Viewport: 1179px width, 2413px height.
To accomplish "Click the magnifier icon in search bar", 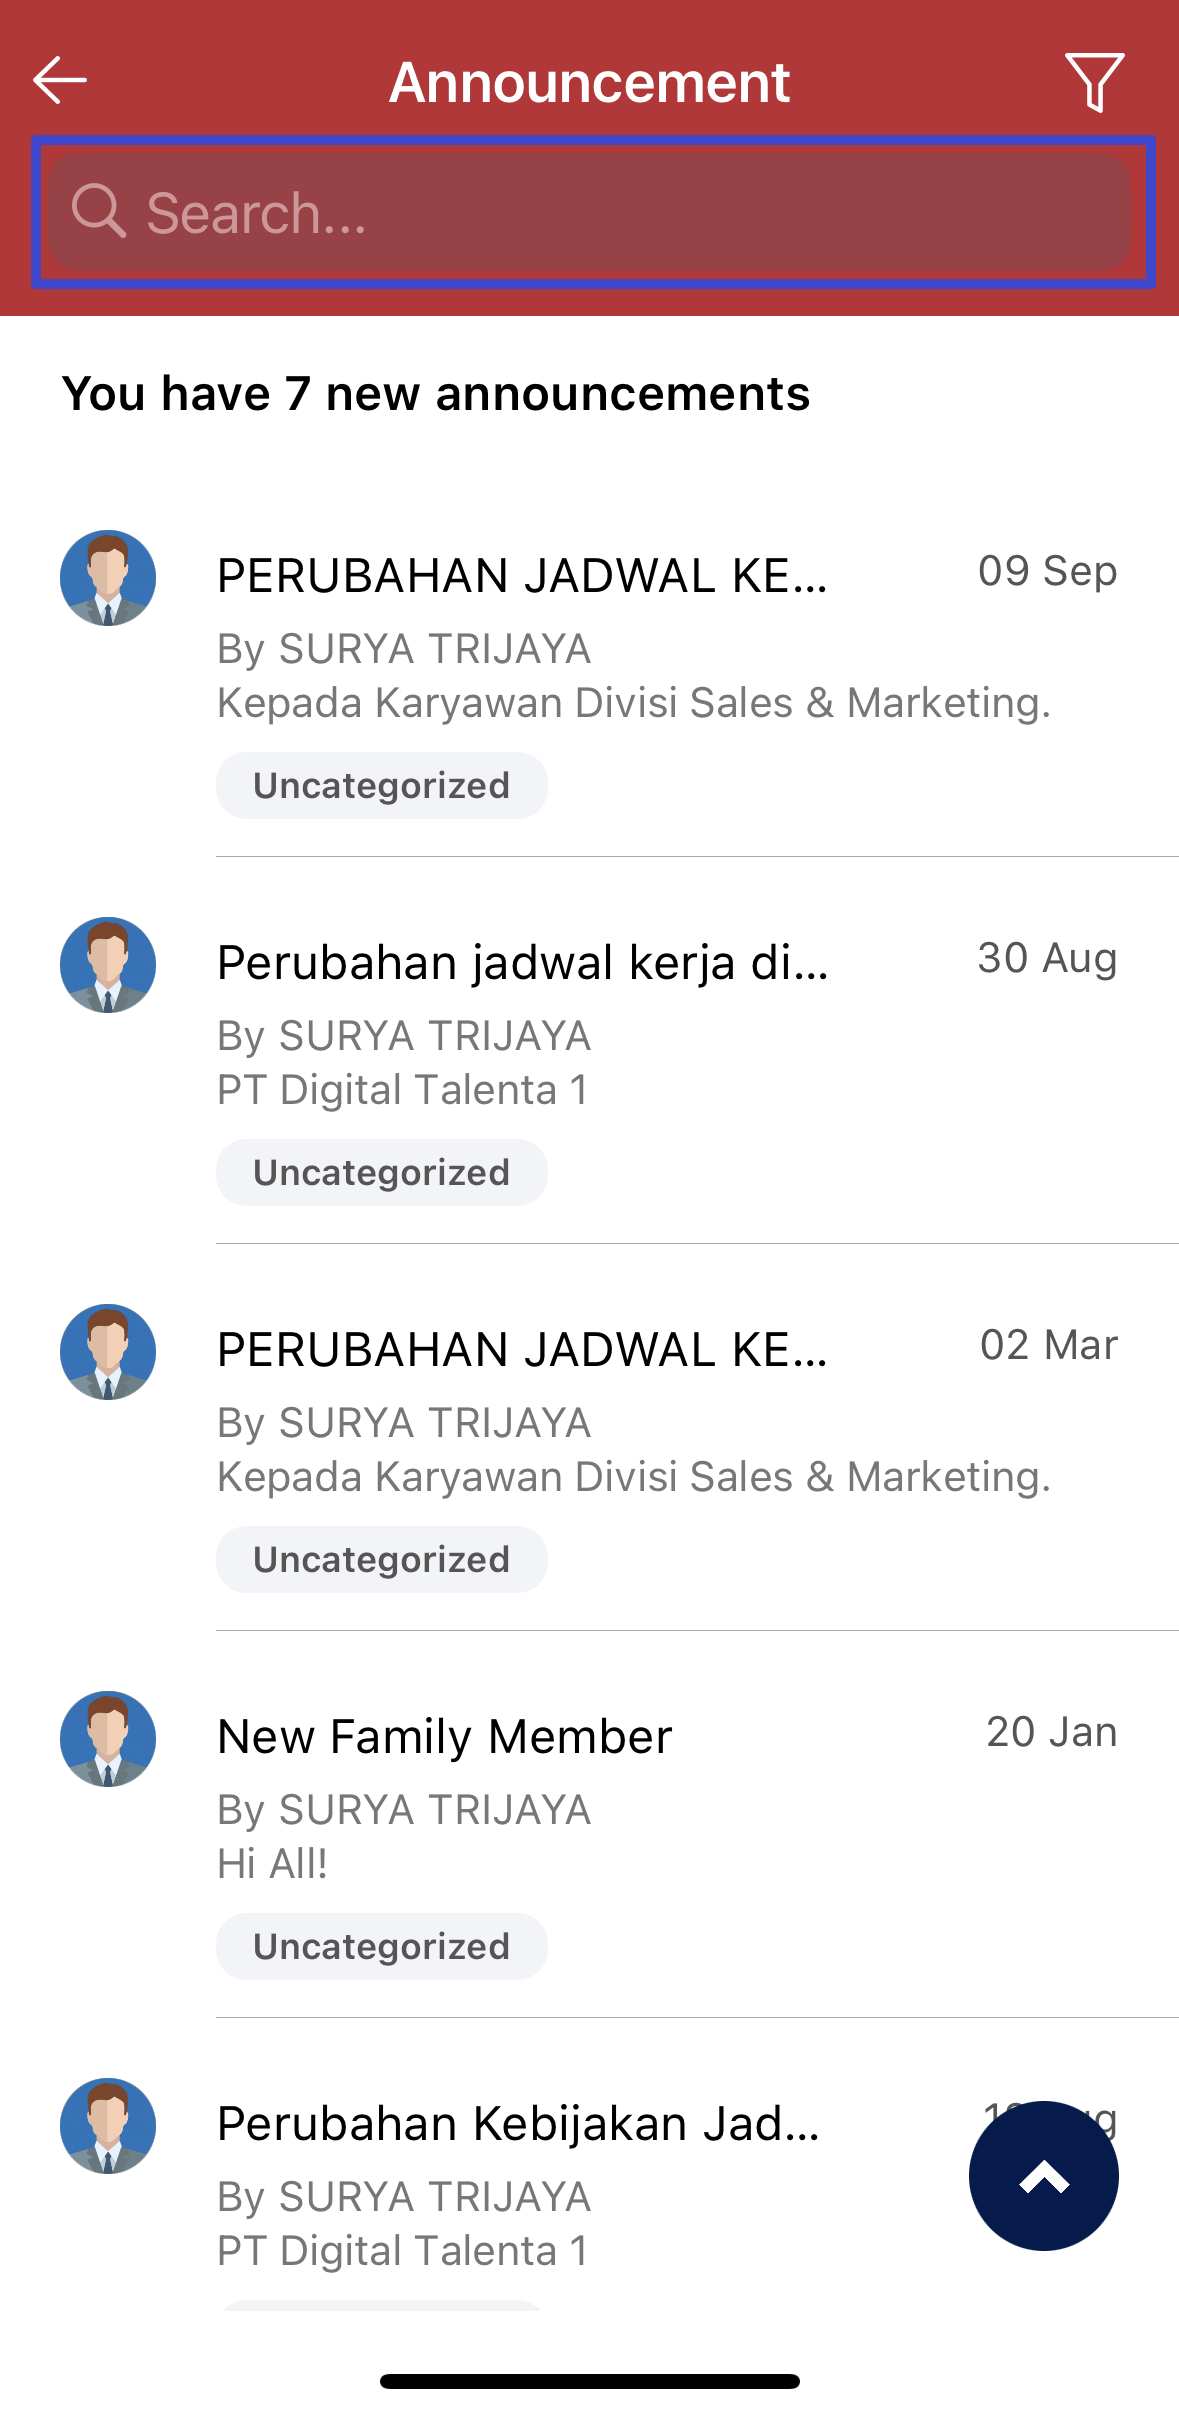I will (98, 211).
